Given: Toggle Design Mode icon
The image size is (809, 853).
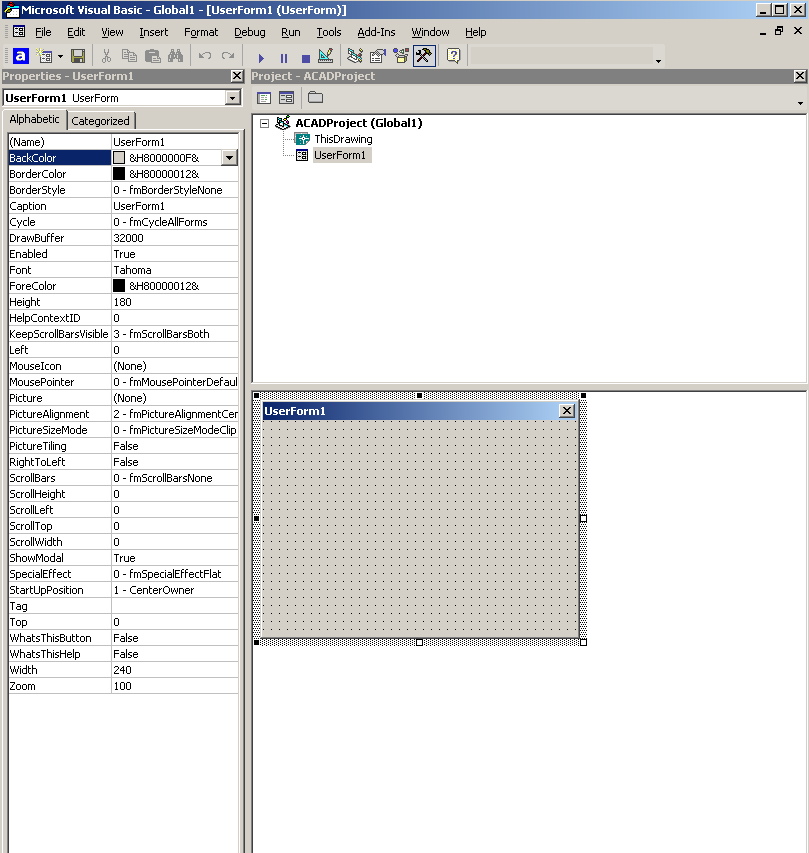Looking at the screenshot, I should [325, 56].
